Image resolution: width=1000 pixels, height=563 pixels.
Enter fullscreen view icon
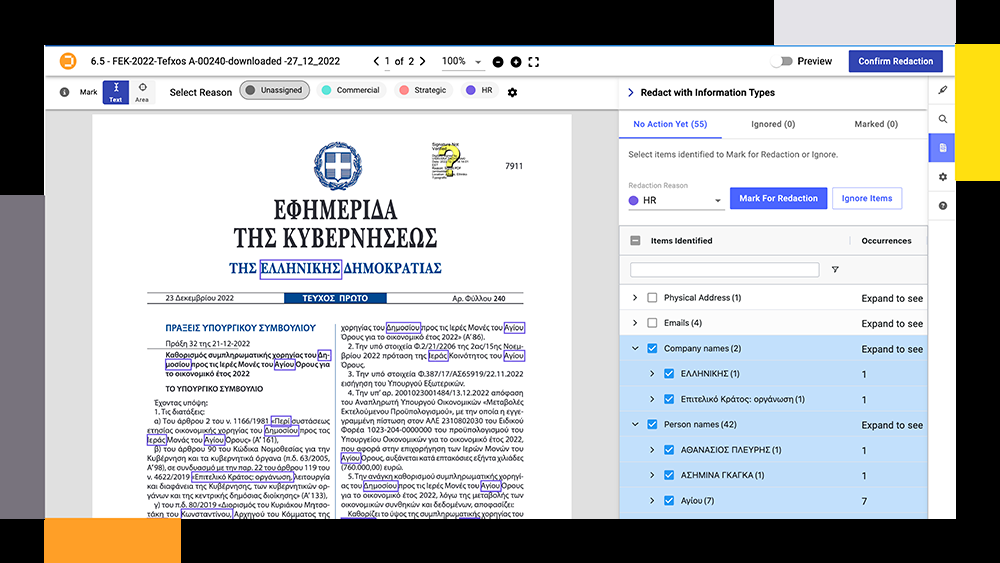click(534, 62)
